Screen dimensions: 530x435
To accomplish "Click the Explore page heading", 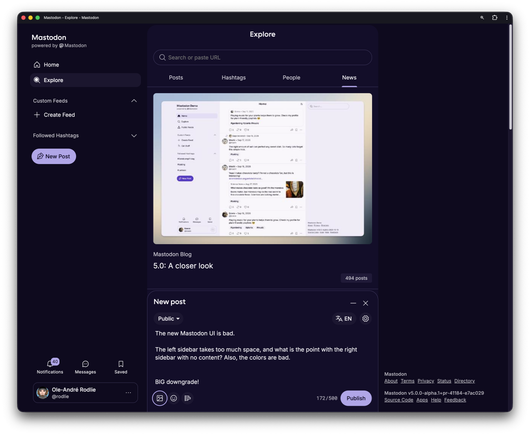I will [x=262, y=34].
